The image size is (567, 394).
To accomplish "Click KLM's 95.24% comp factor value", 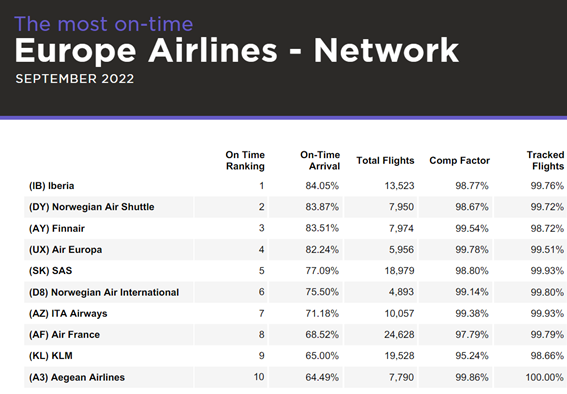I will click(472, 356).
